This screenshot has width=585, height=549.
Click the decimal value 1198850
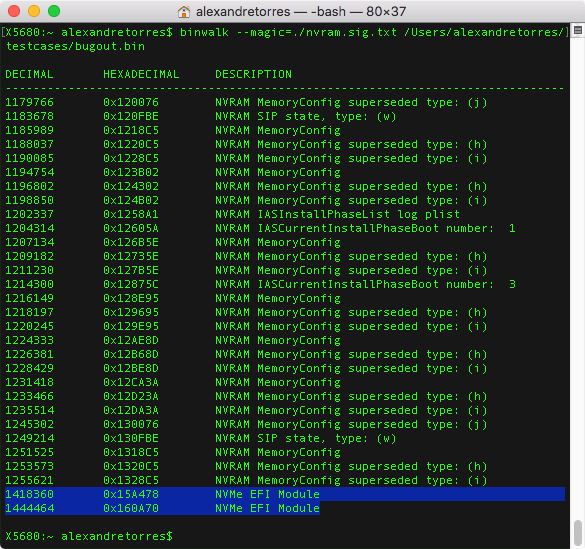29,200
